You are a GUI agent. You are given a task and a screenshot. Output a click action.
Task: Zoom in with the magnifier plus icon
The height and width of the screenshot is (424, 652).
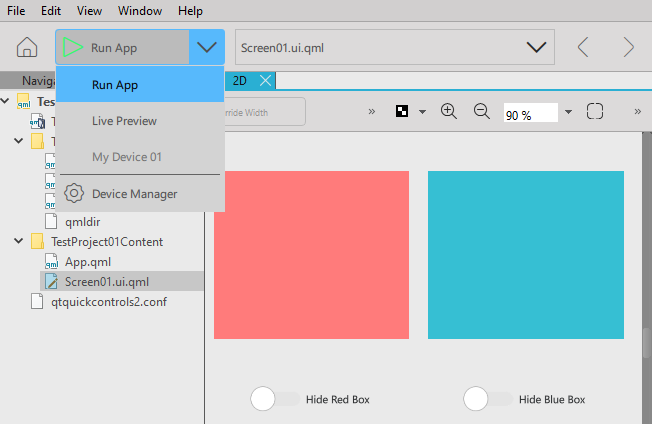pyautogui.click(x=449, y=111)
